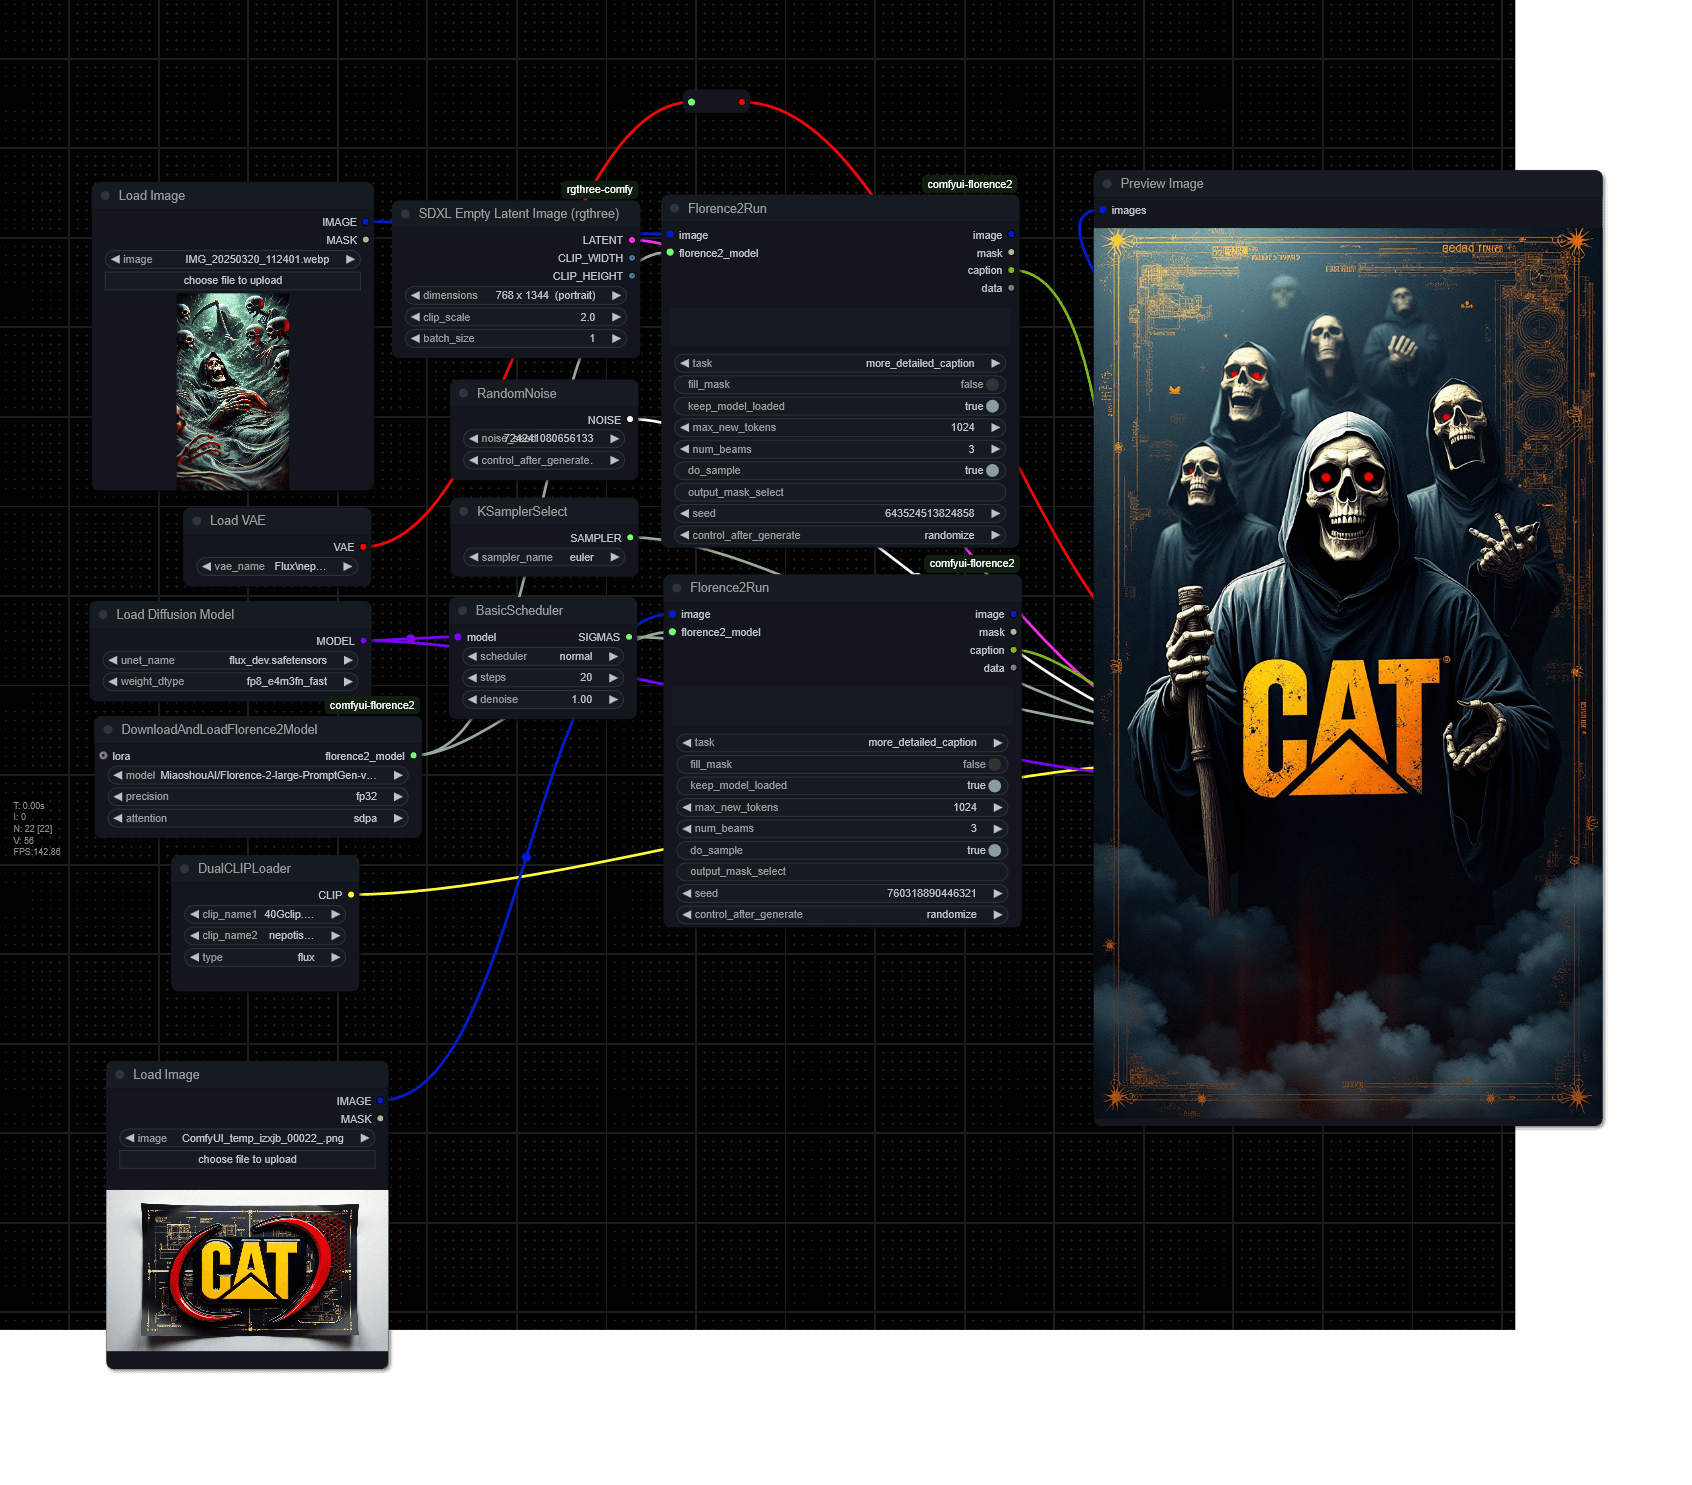Click choose file to upload under IMG_20250320_112401.webp

click(x=233, y=281)
